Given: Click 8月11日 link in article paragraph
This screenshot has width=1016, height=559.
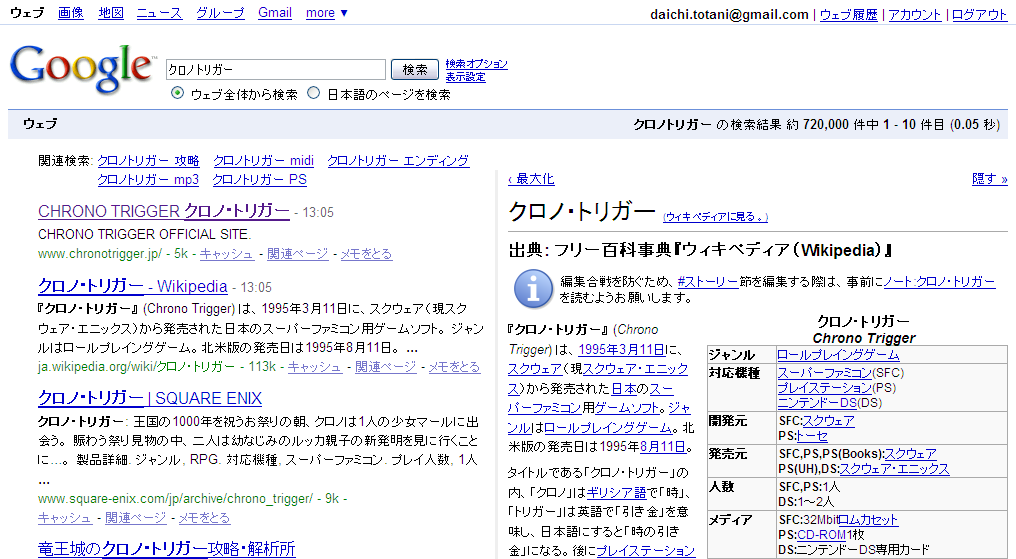Looking at the screenshot, I should coord(662,447).
